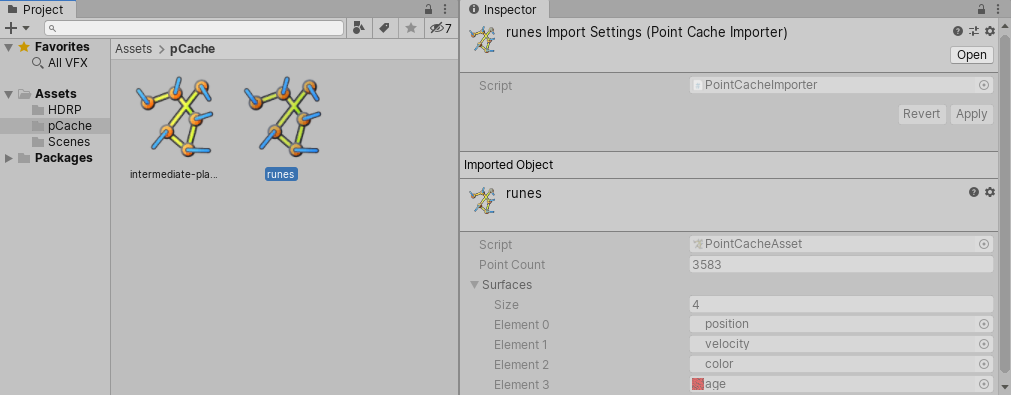The height and width of the screenshot is (395, 1011).
Task: Click the object picker for PointCacheImporter script
Action: tap(984, 84)
